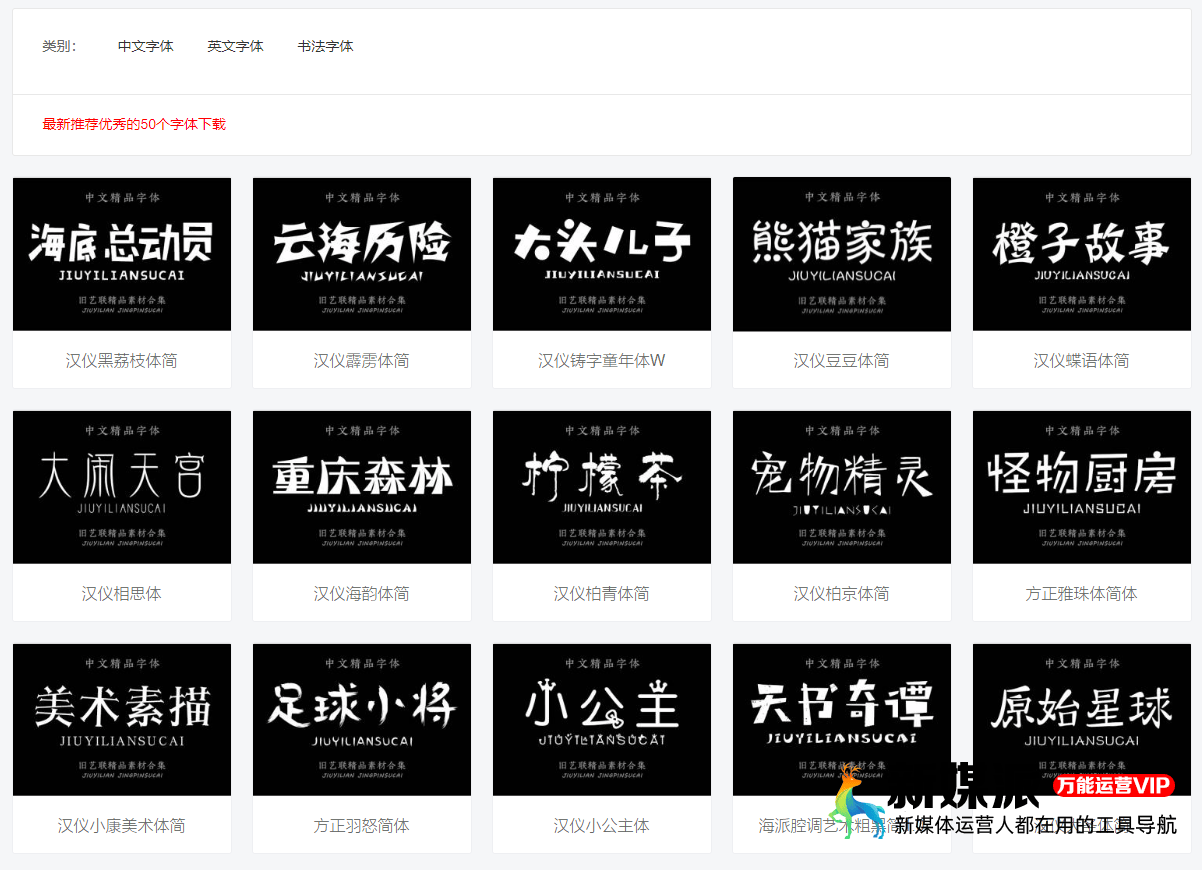
Task: Switch to the 英文字体 category
Action: tap(236, 46)
